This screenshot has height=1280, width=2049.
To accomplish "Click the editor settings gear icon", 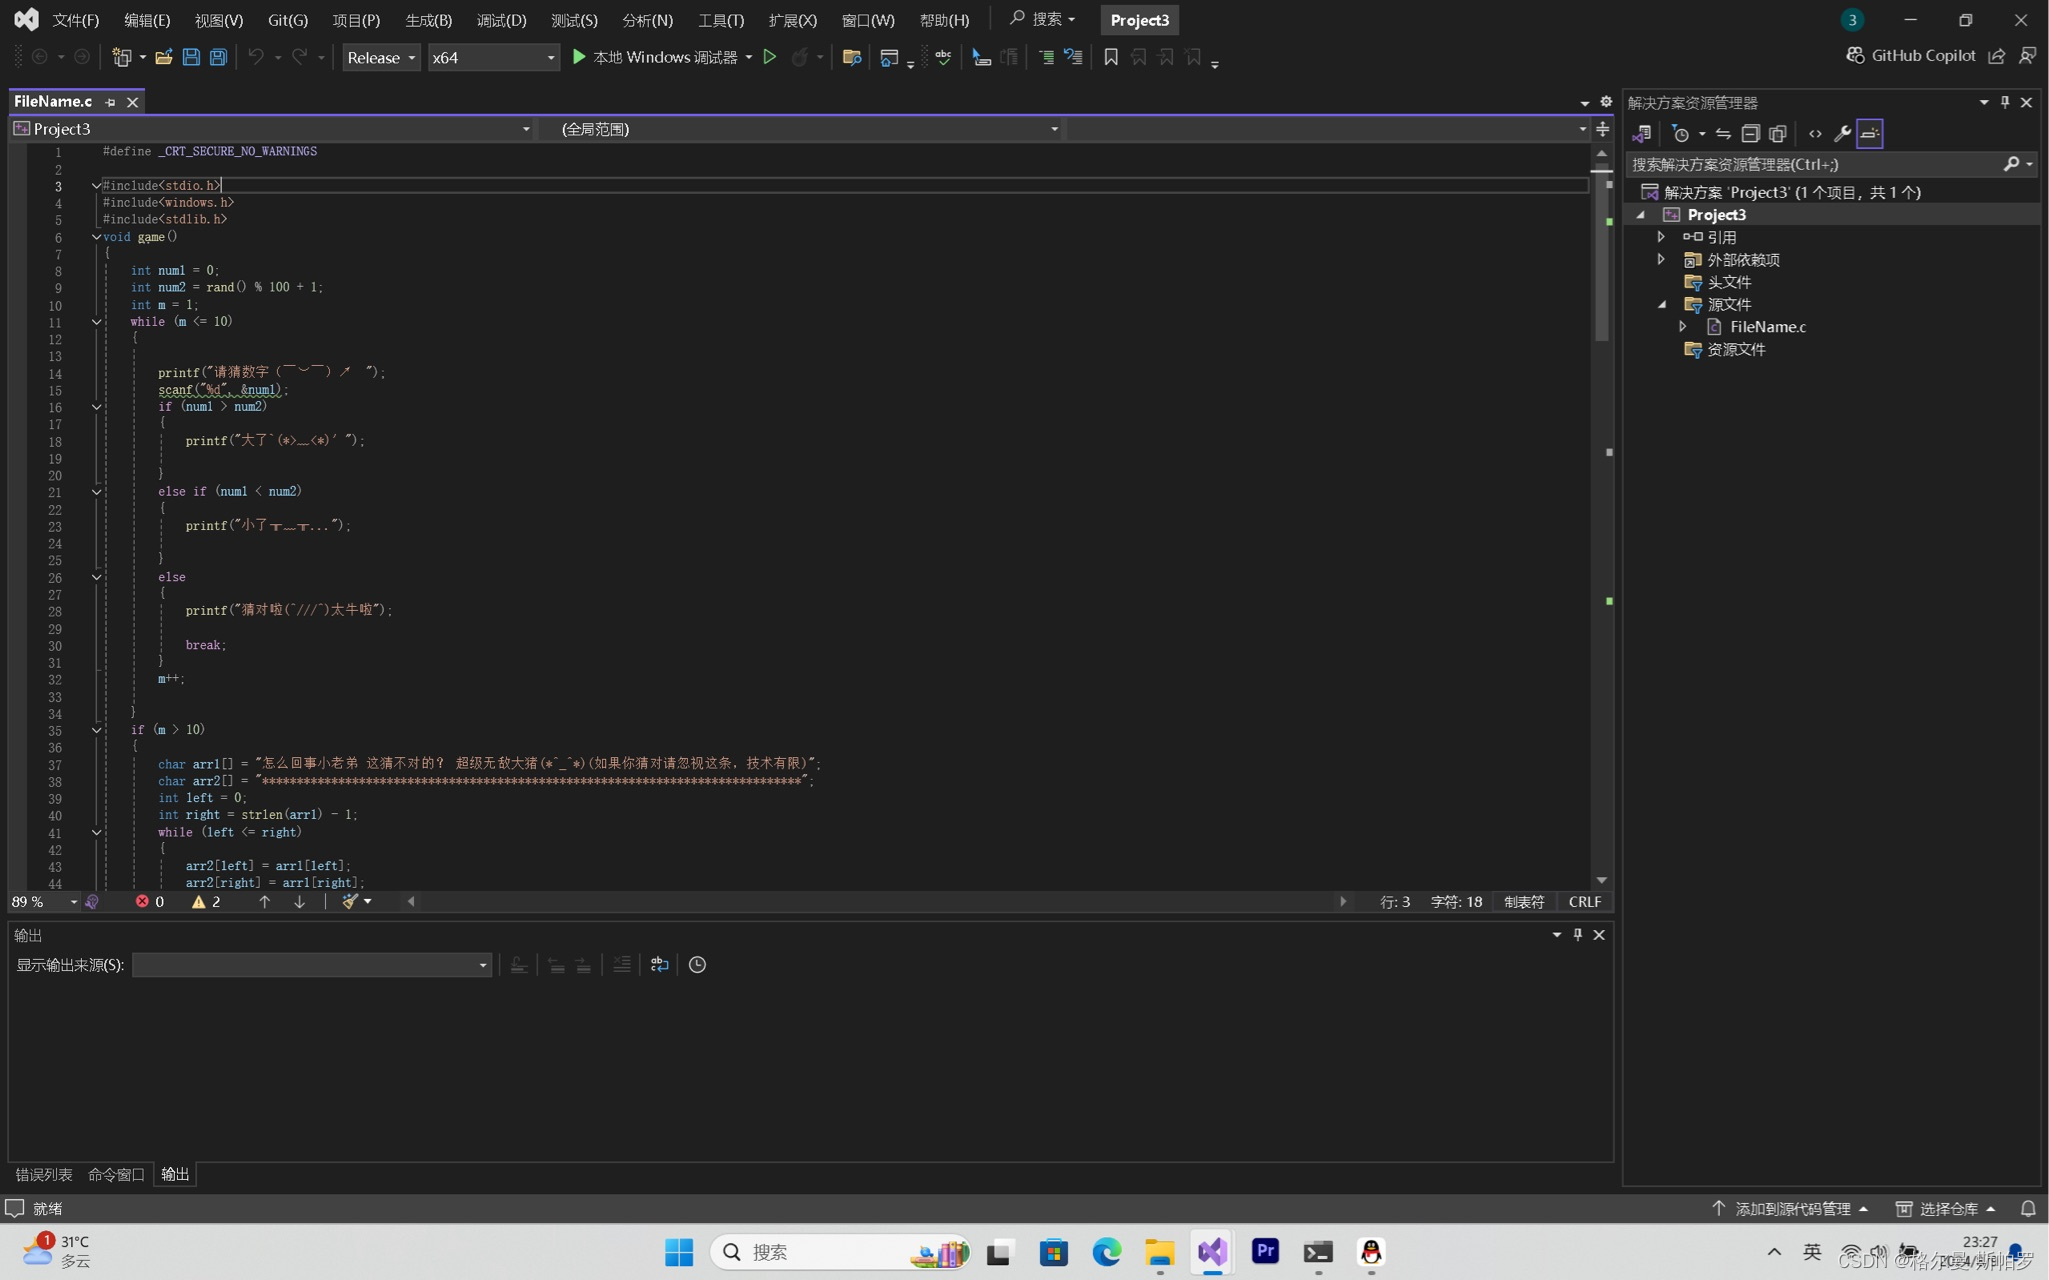I will pos(1606,102).
